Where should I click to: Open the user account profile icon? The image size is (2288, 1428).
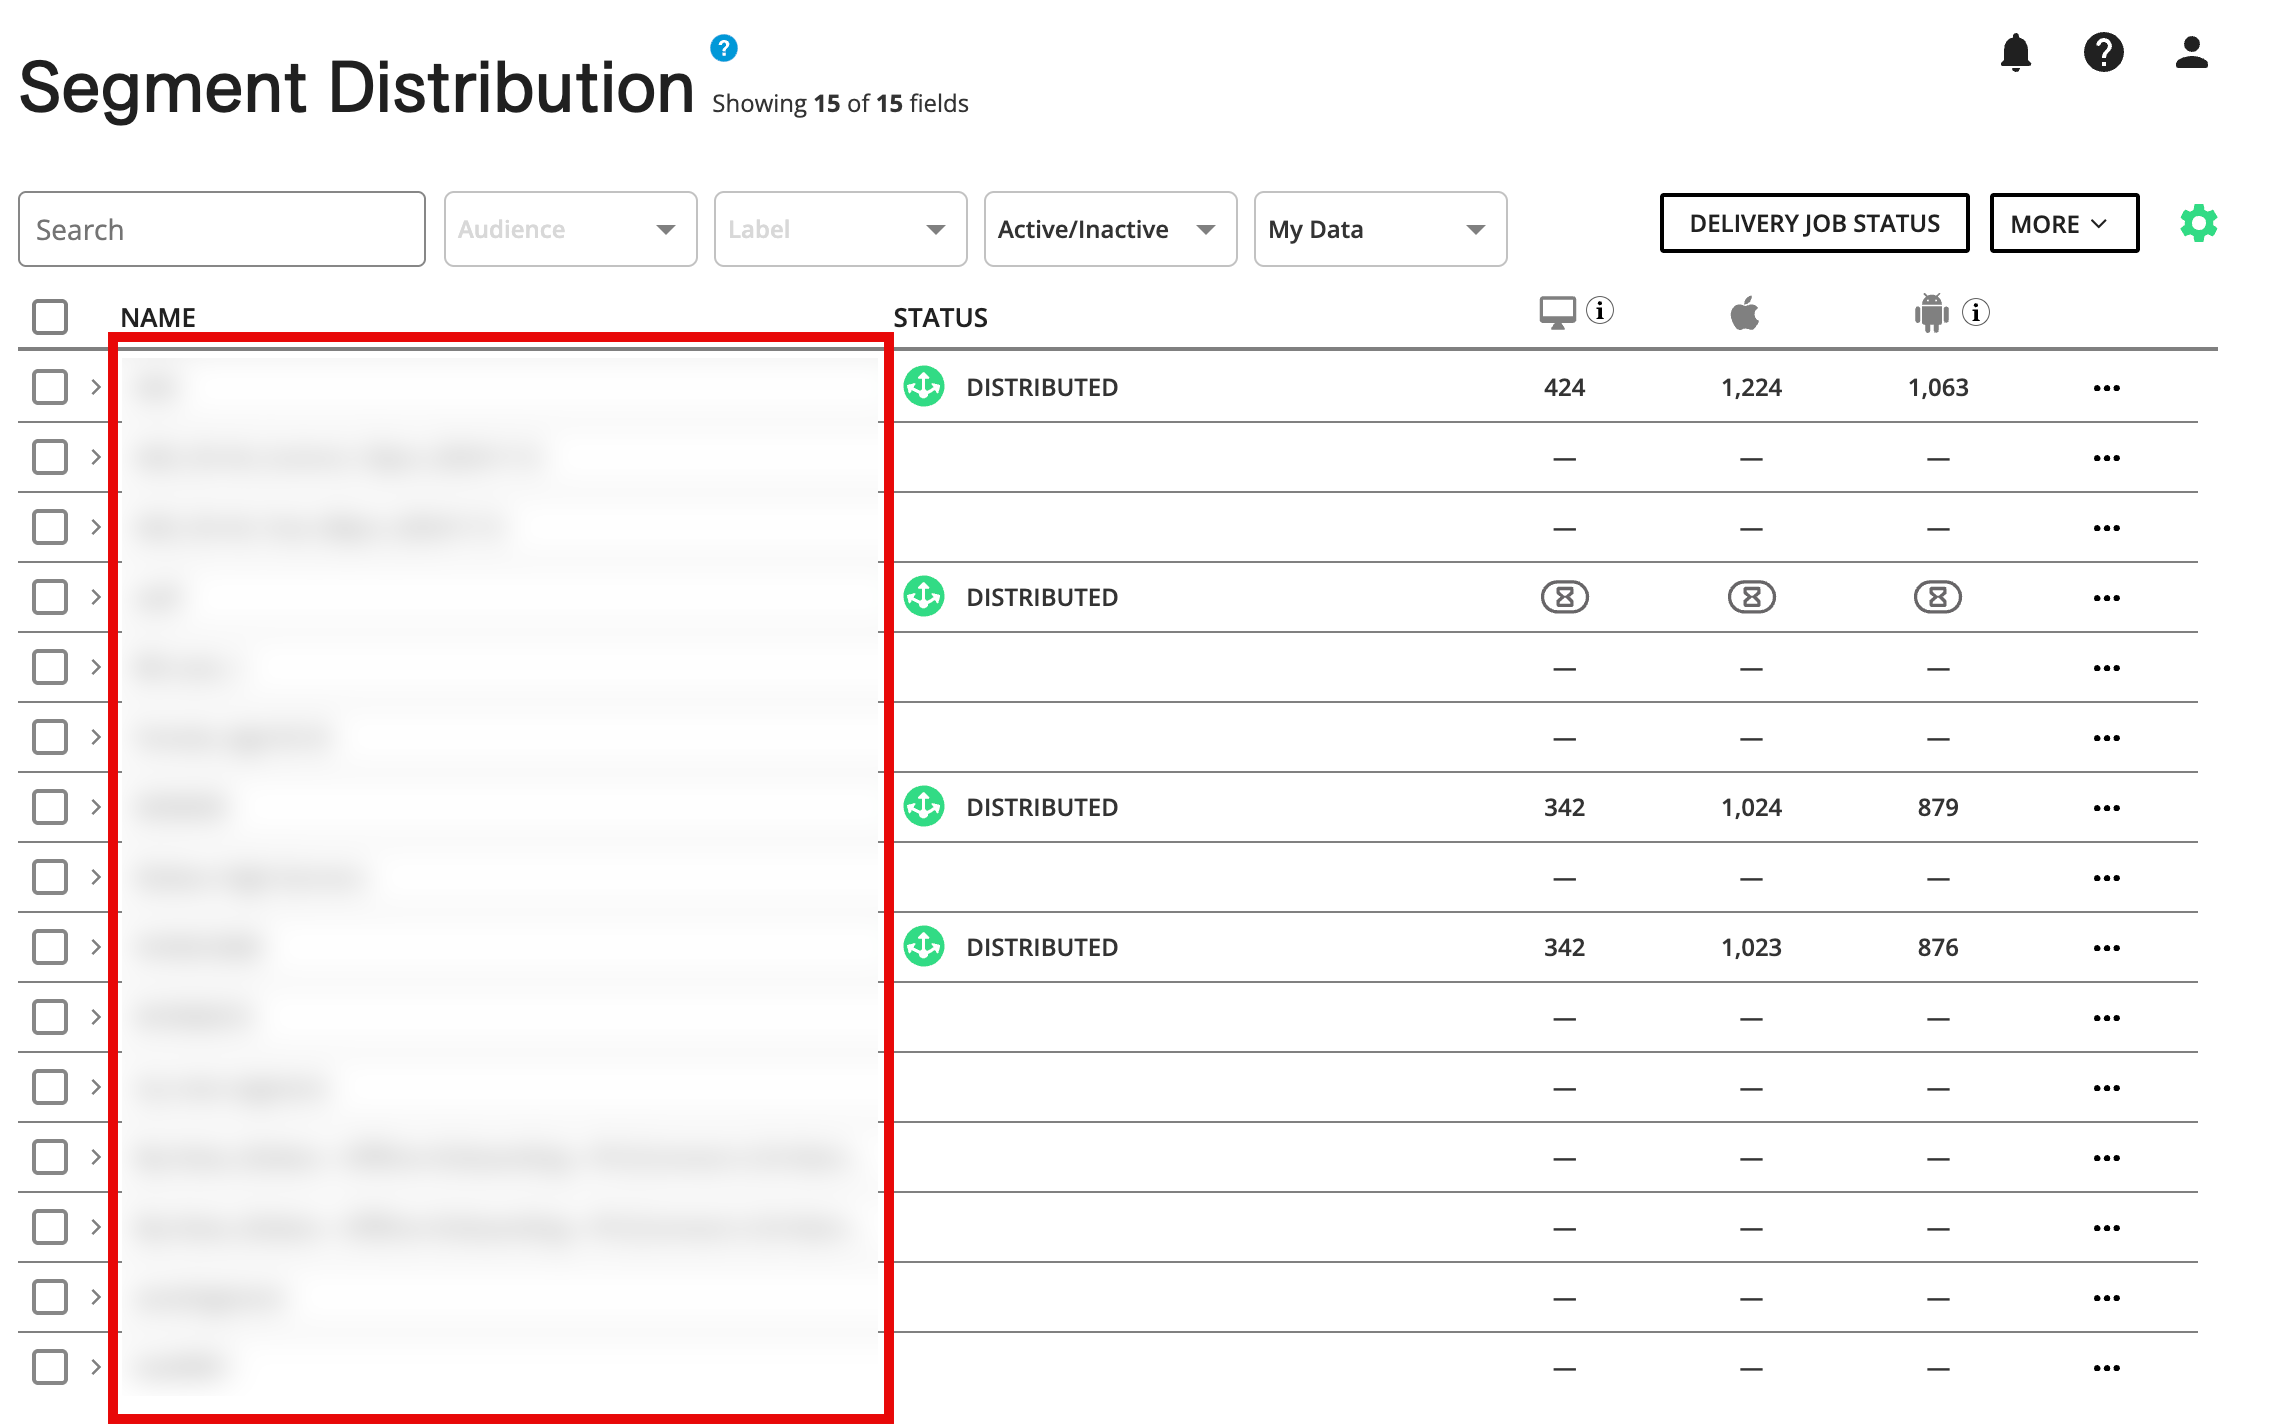click(2191, 52)
